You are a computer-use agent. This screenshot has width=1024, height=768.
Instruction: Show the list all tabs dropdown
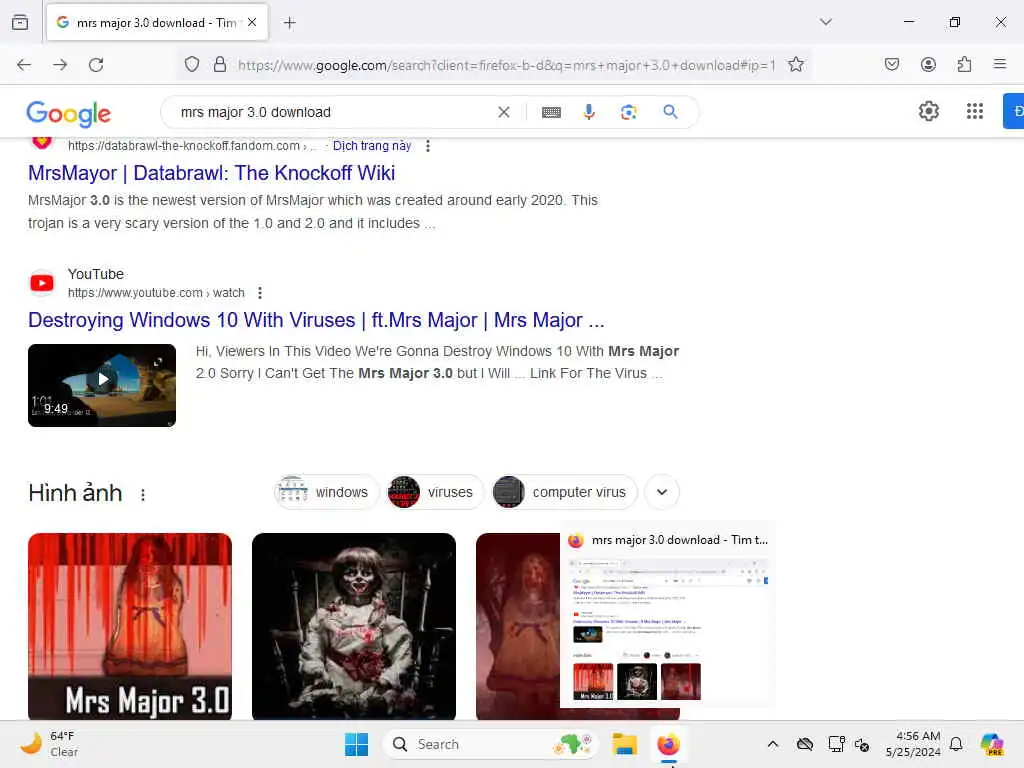pyautogui.click(x=826, y=22)
